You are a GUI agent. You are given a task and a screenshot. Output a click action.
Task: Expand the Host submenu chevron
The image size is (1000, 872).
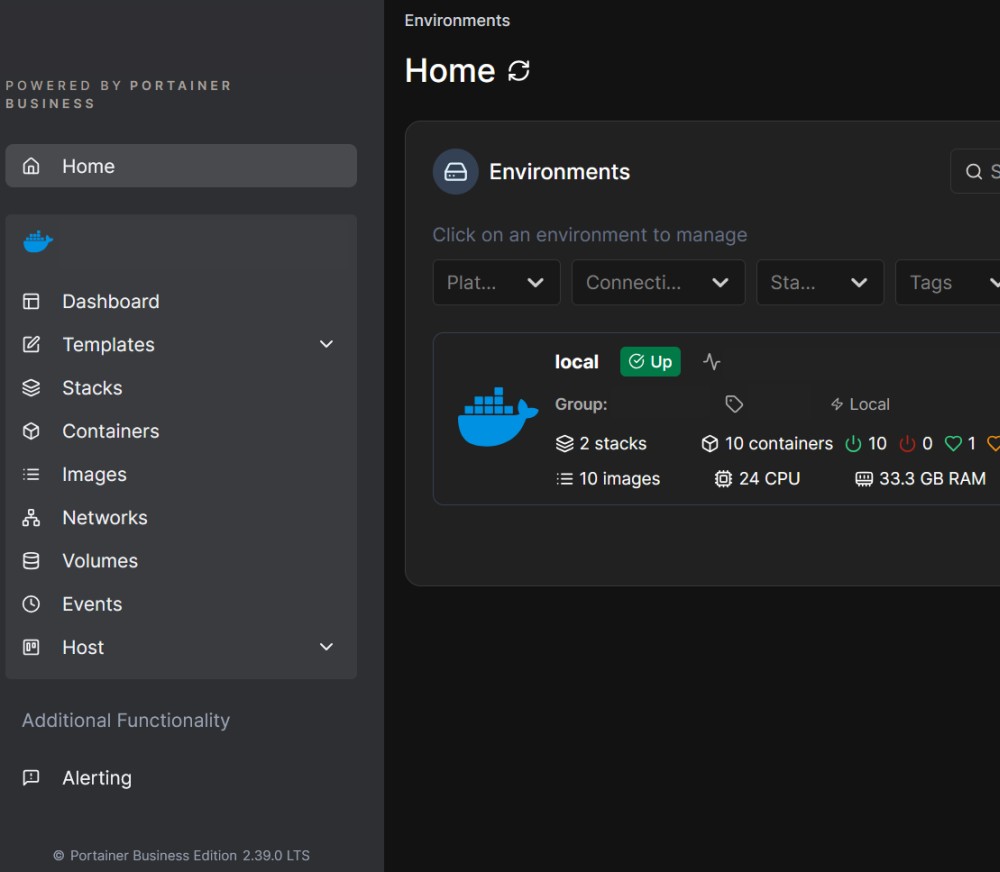326,647
